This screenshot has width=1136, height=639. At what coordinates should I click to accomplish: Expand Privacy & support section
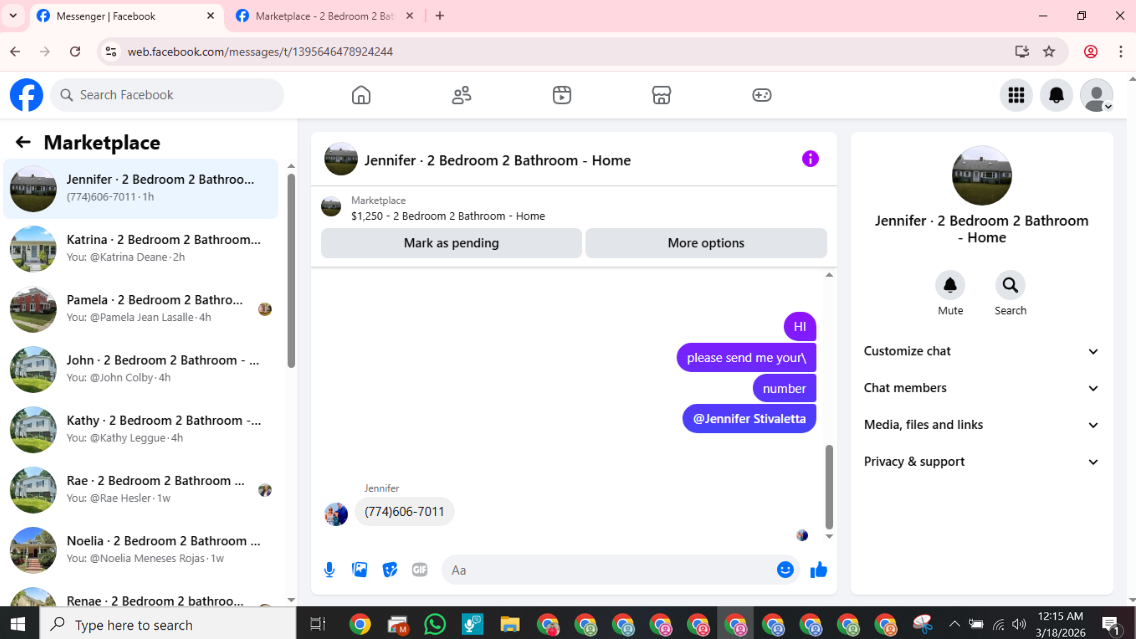[981, 462]
